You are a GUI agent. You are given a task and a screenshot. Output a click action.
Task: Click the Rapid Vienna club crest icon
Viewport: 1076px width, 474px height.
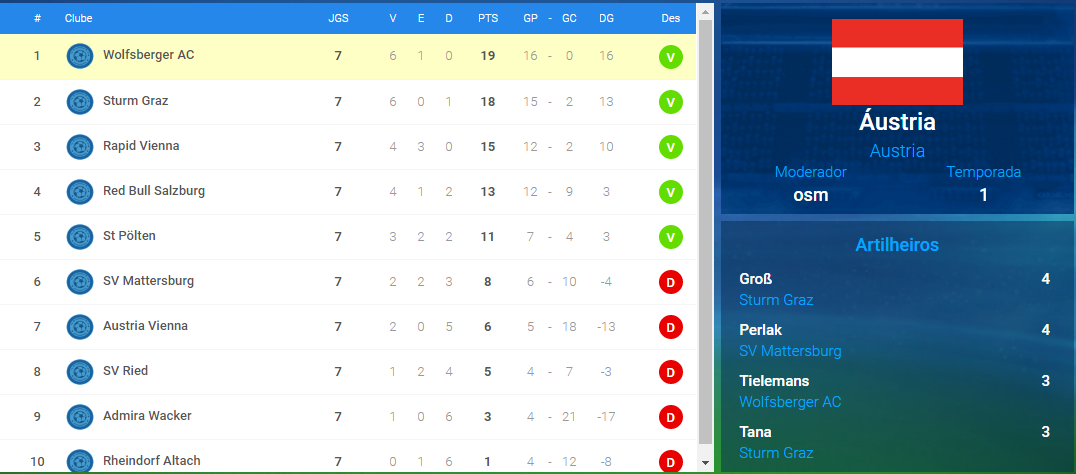point(80,146)
